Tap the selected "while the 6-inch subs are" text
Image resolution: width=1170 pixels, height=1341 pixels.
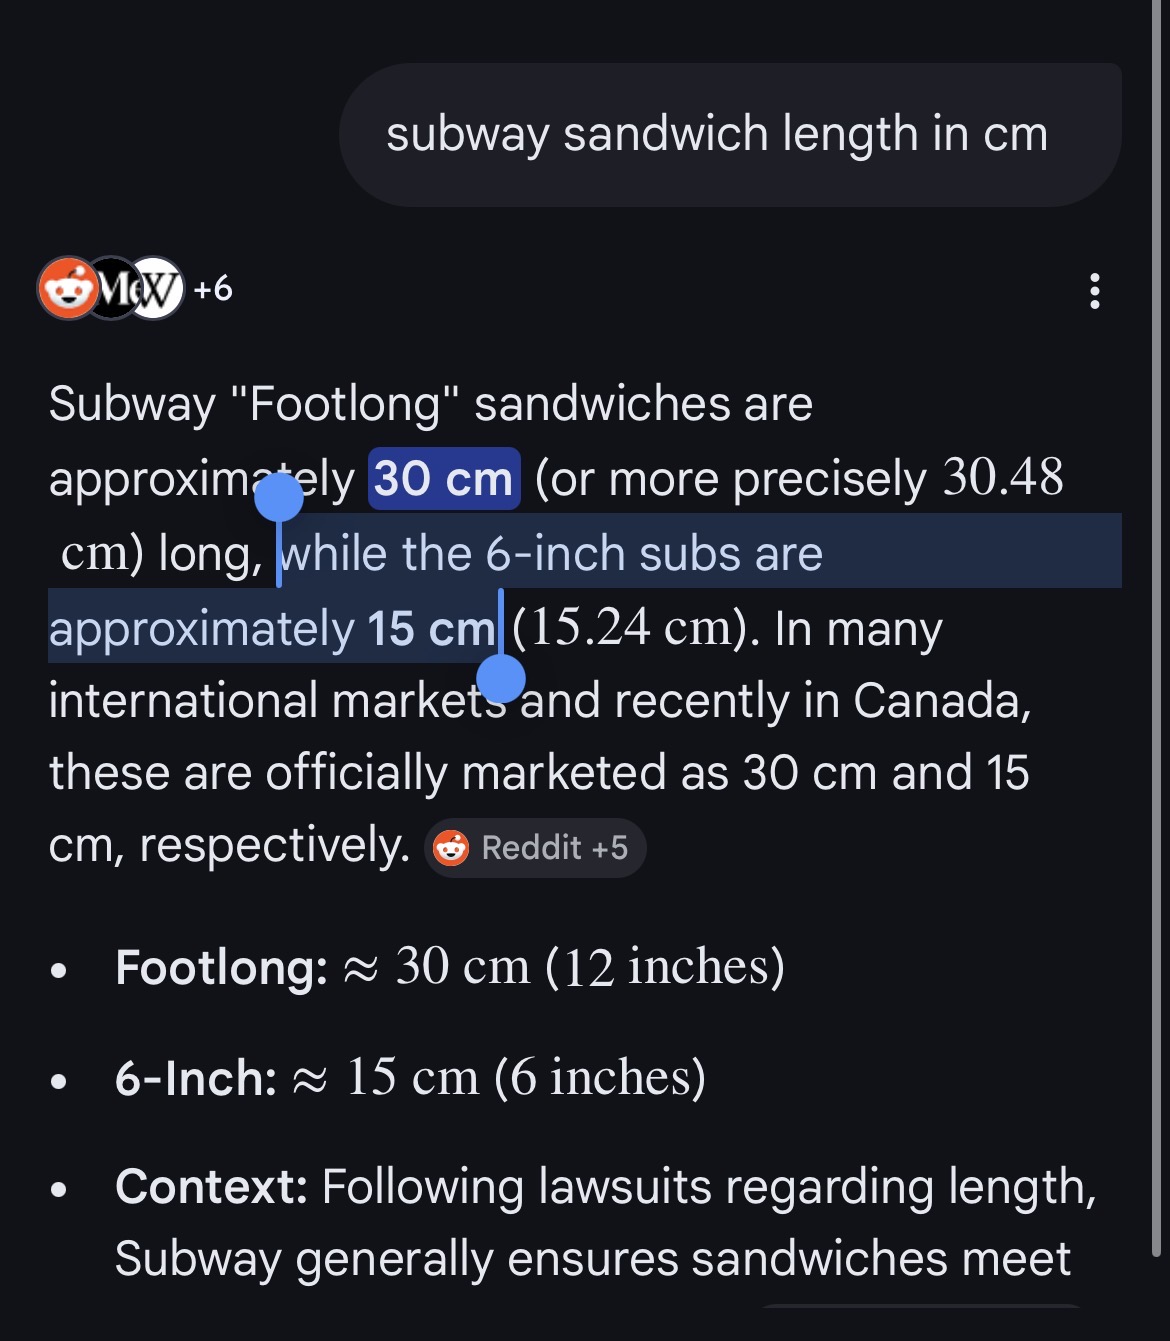click(x=551, y=553)
